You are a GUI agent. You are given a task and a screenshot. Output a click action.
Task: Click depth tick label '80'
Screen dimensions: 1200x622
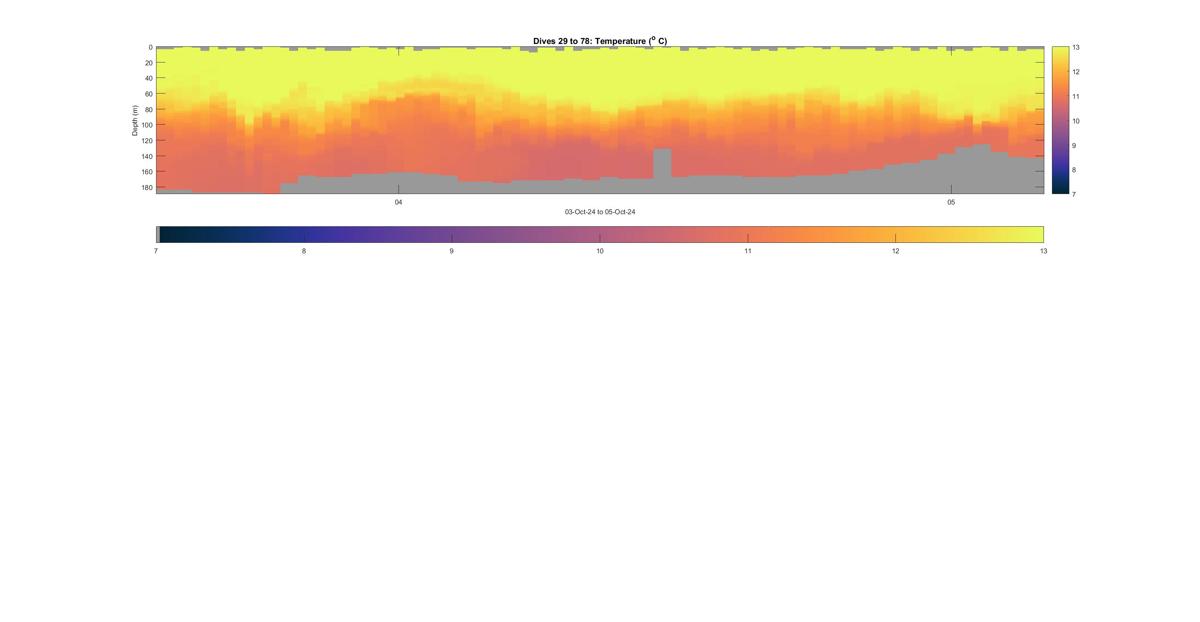click(148, 109)
